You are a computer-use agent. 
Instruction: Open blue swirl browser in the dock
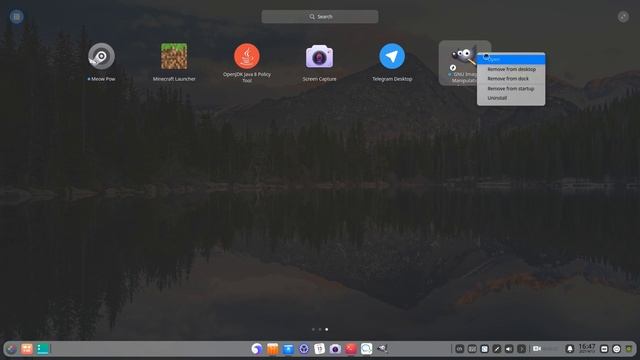tap(257, 349)
